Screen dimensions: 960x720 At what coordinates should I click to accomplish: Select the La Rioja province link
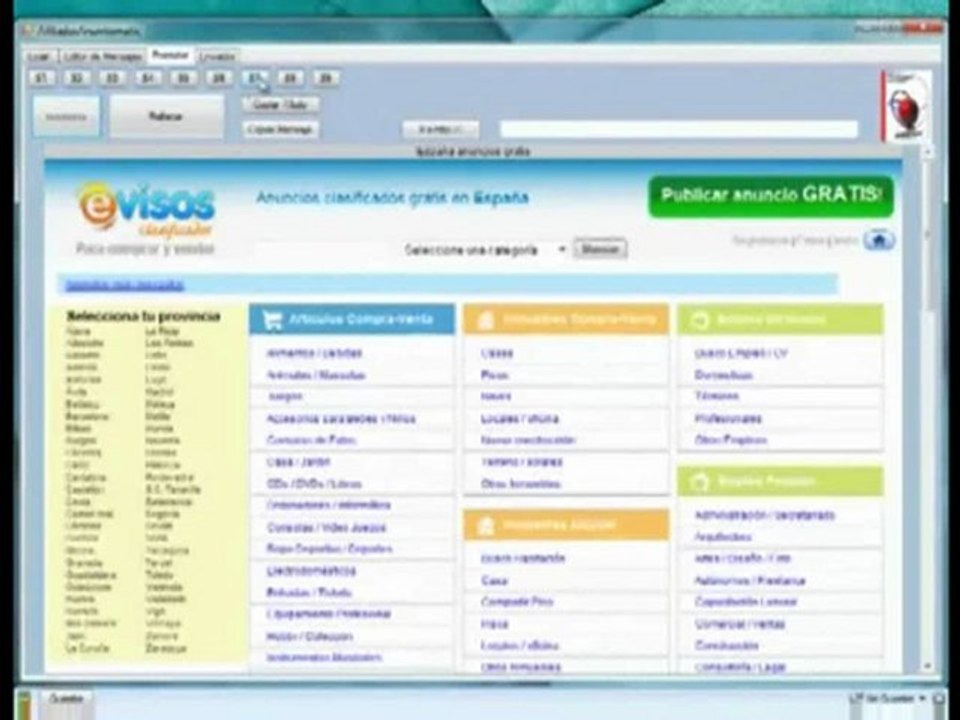point(162,331)
